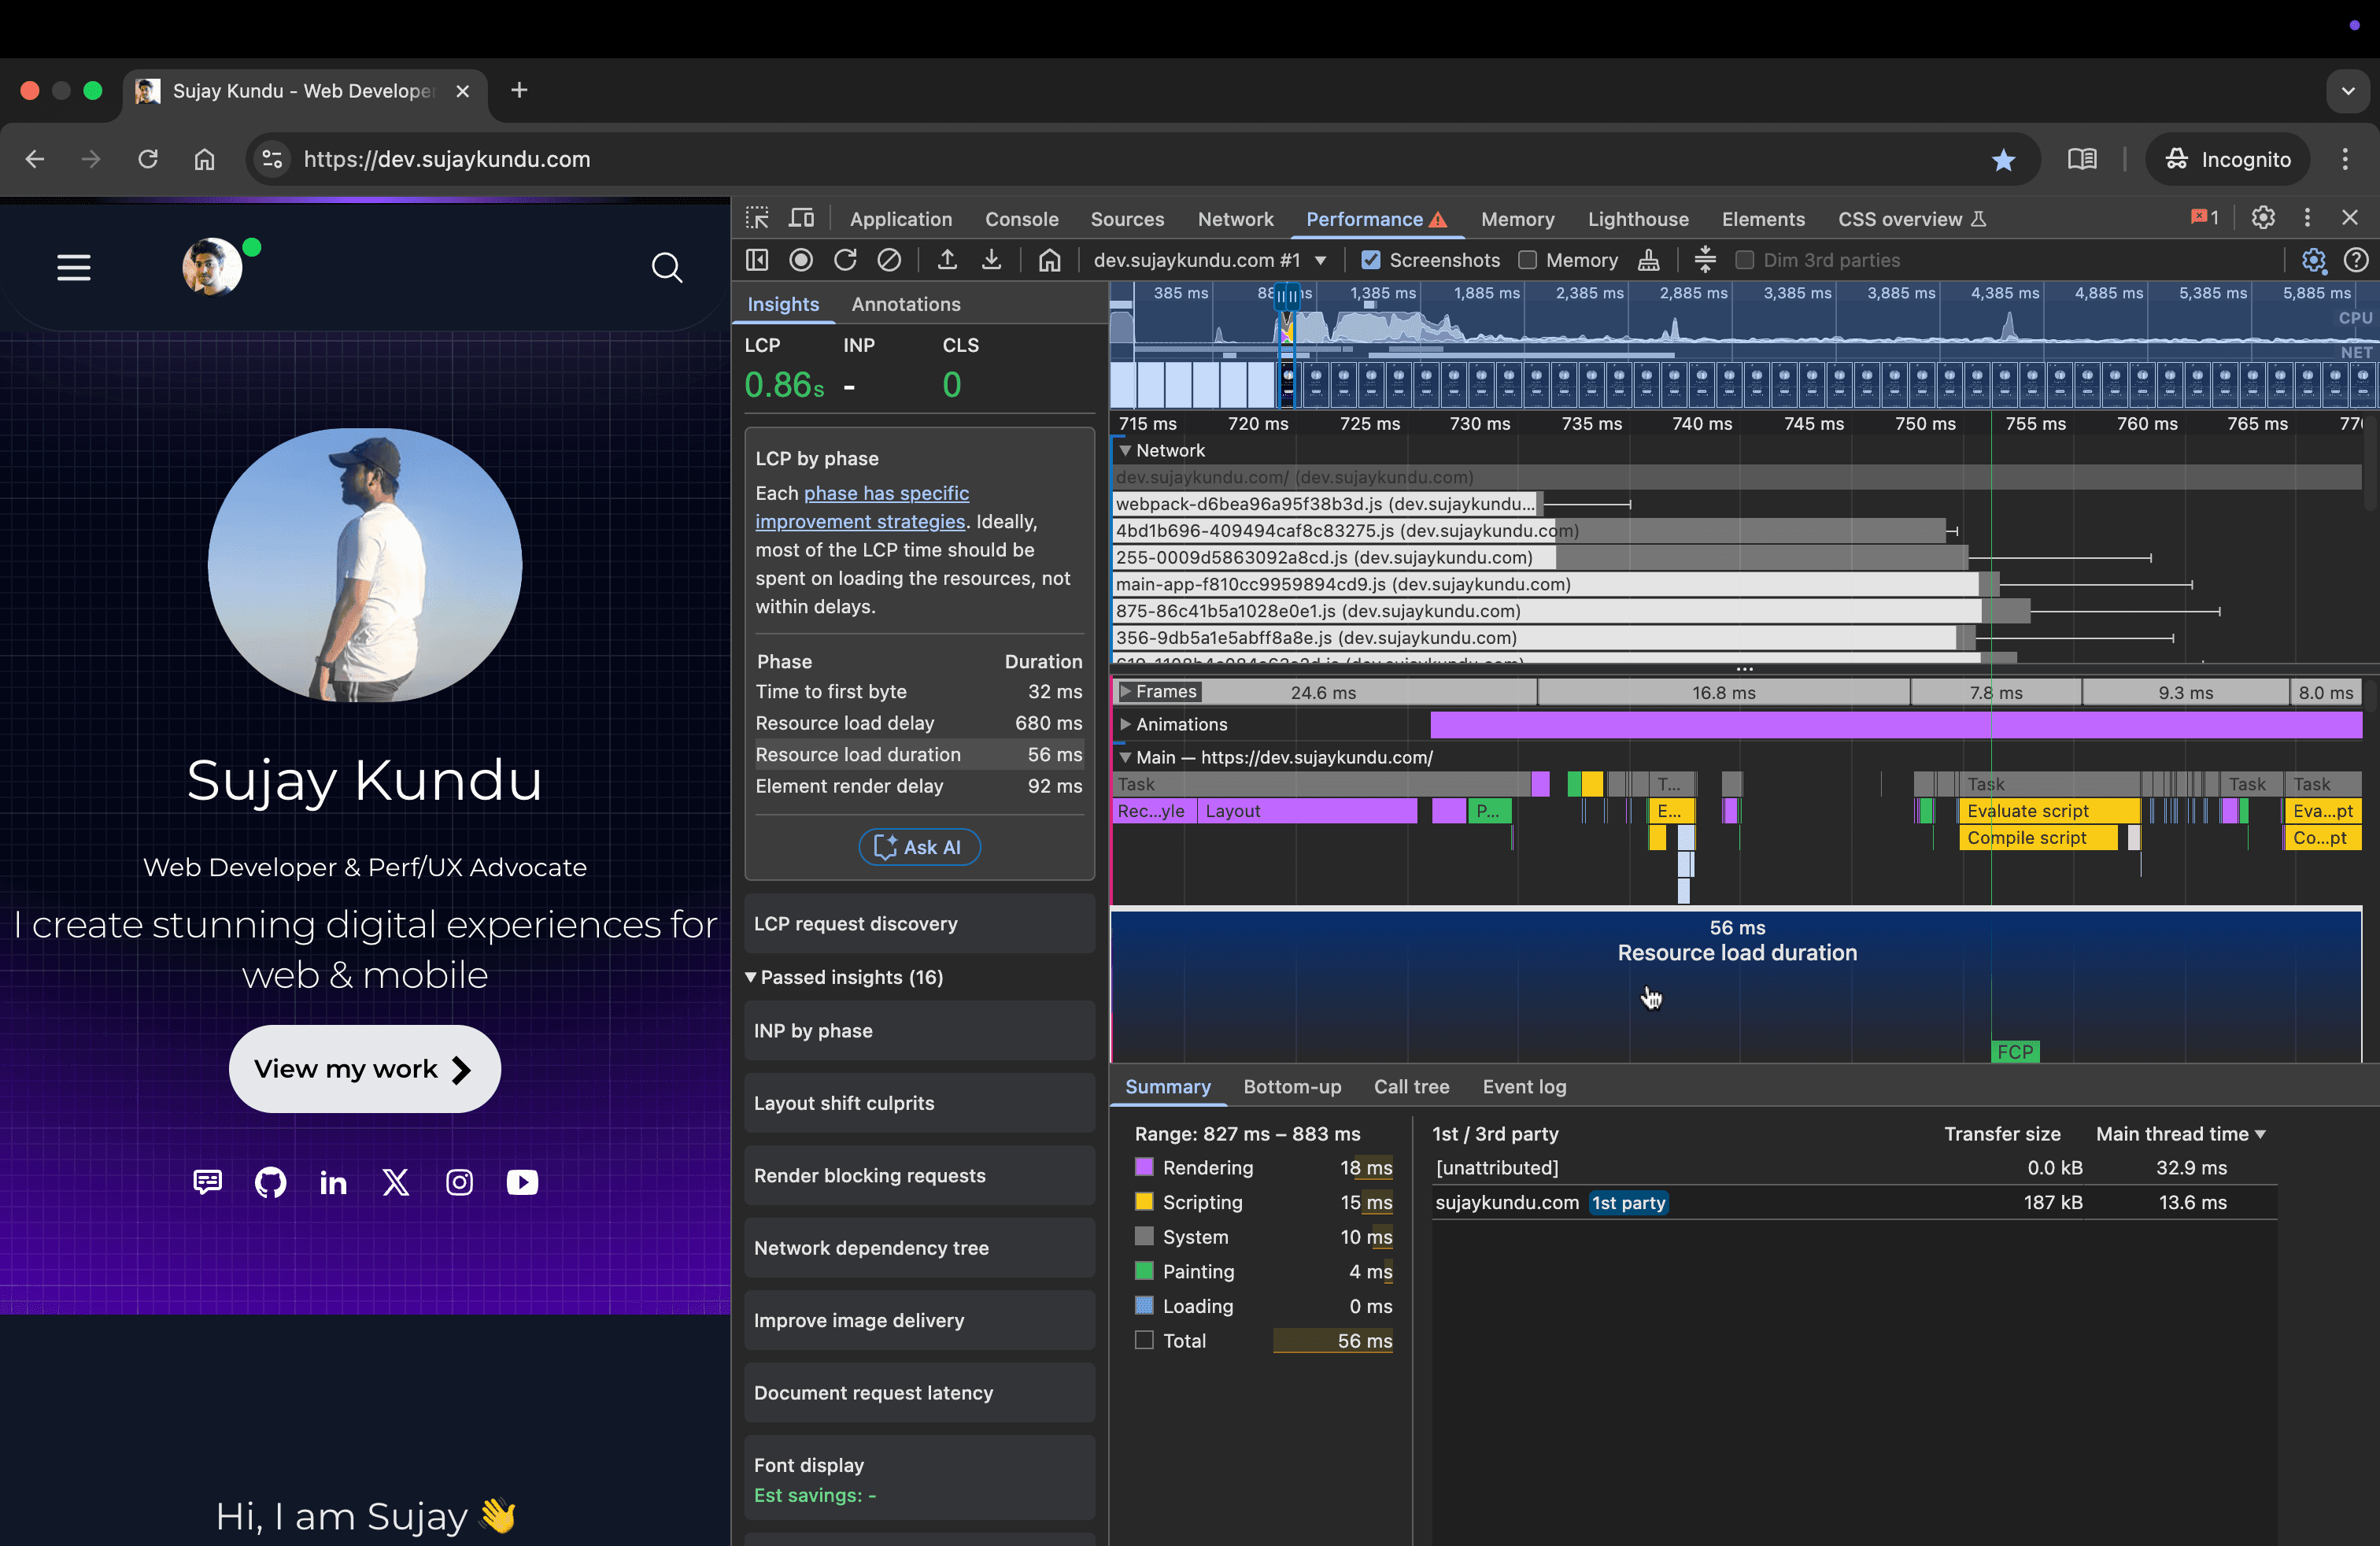
Task: Enable Dim 3rd parties checkbox
Action: [1745, 260]
